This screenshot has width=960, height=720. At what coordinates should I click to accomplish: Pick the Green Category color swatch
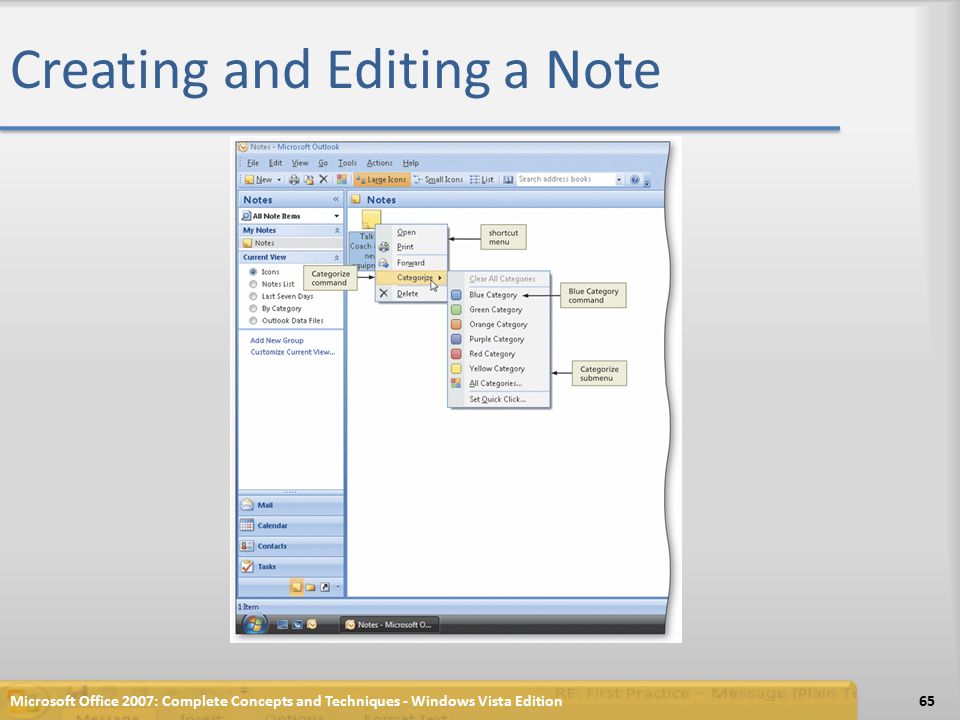pos(456,310)
